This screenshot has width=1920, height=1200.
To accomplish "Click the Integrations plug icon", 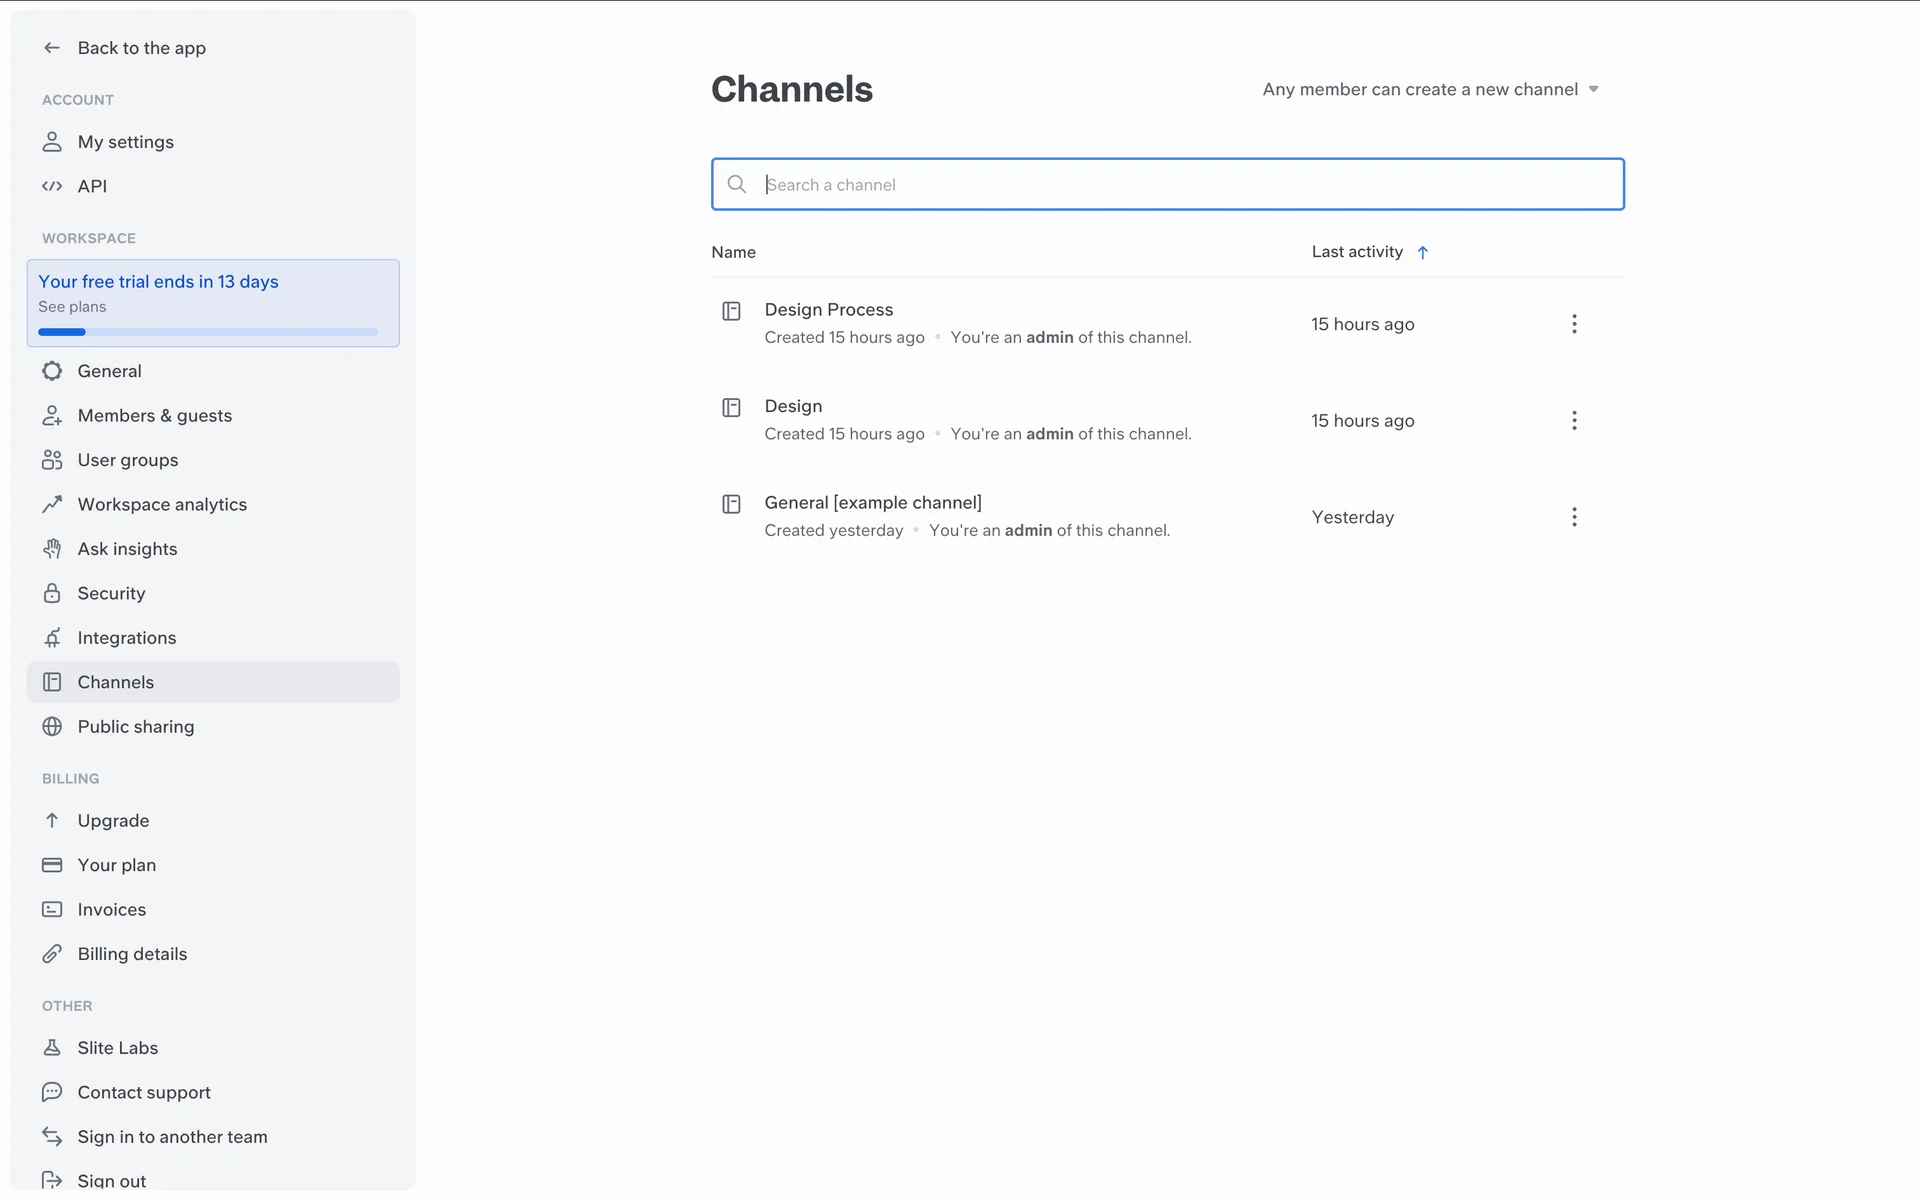I will click(x=52, y=638).
